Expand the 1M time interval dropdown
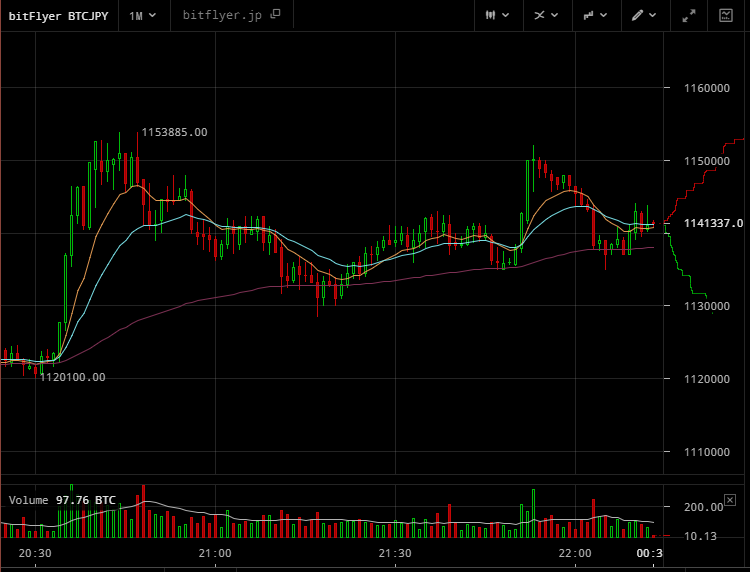 click(143, 16)
